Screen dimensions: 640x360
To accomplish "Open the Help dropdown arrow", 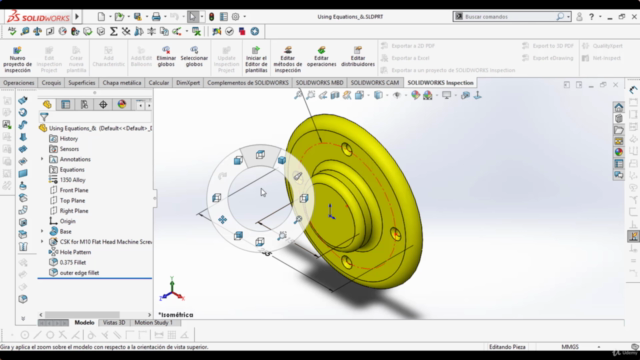I will (600, 17).
